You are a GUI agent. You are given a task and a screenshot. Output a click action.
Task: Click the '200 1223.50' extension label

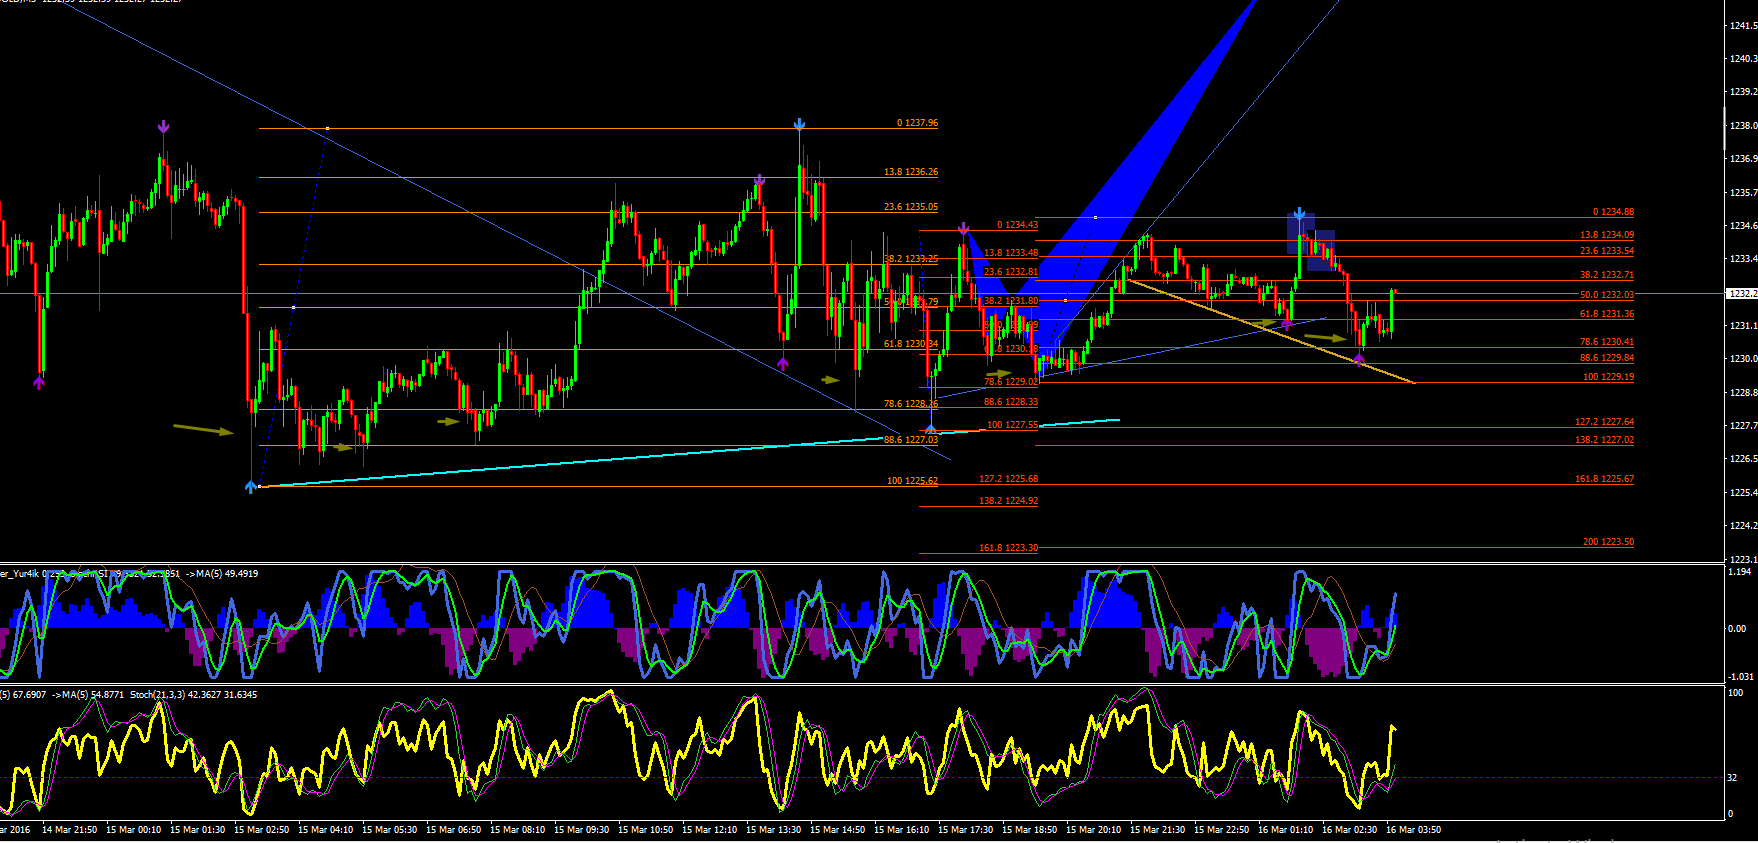point(1608,542)
